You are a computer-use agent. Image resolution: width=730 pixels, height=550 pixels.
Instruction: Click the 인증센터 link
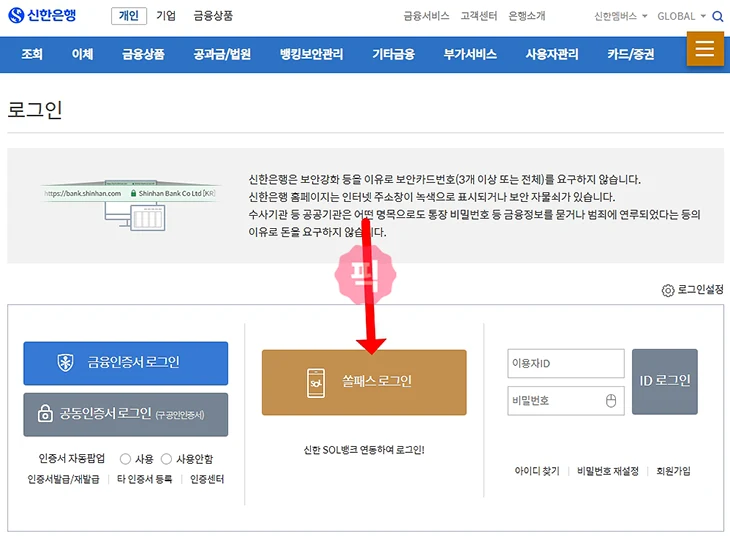[207, 479]
